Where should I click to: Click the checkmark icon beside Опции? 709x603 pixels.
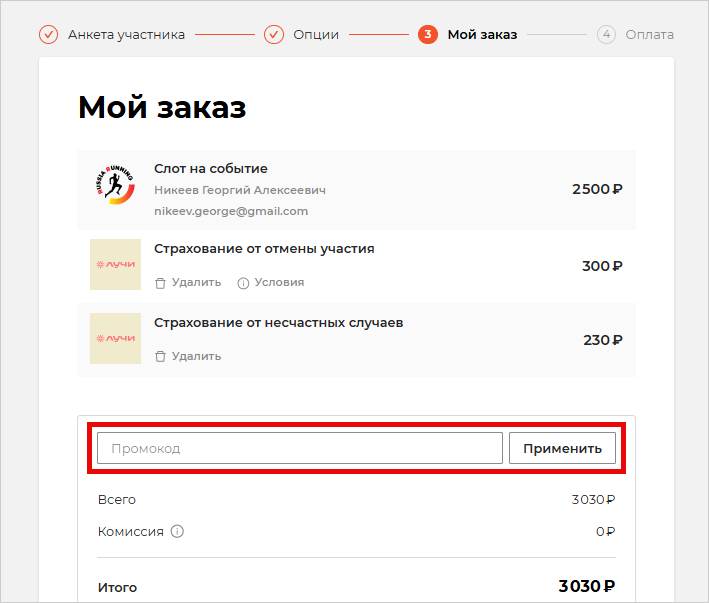(274, 34)
